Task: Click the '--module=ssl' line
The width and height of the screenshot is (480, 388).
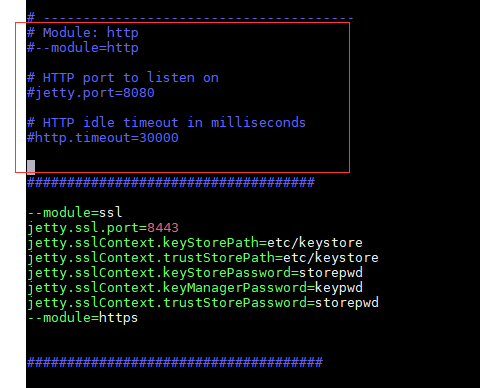Action: [x=75, y=212]
